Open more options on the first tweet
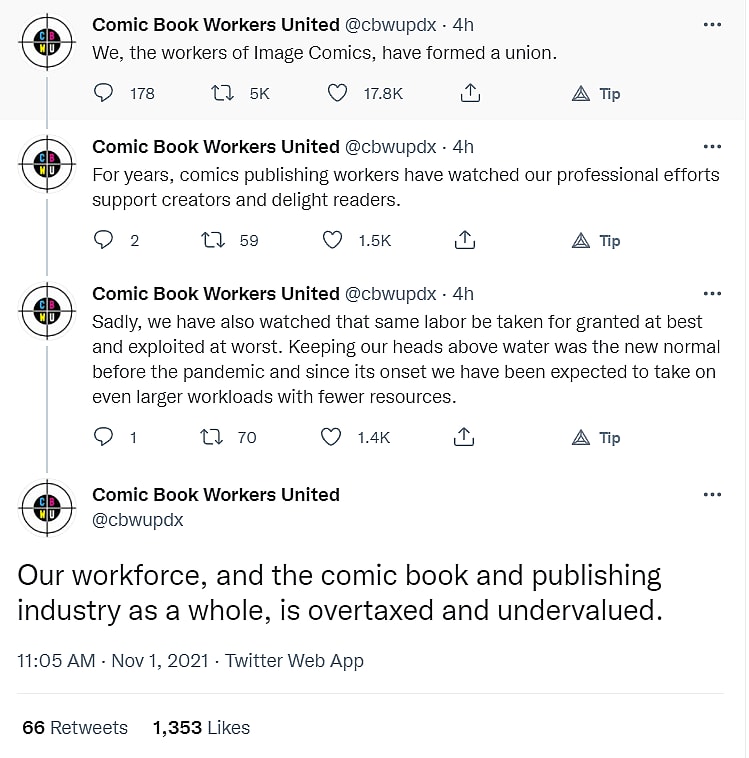This screenshot has width=749, height=758. pos(712,25)
